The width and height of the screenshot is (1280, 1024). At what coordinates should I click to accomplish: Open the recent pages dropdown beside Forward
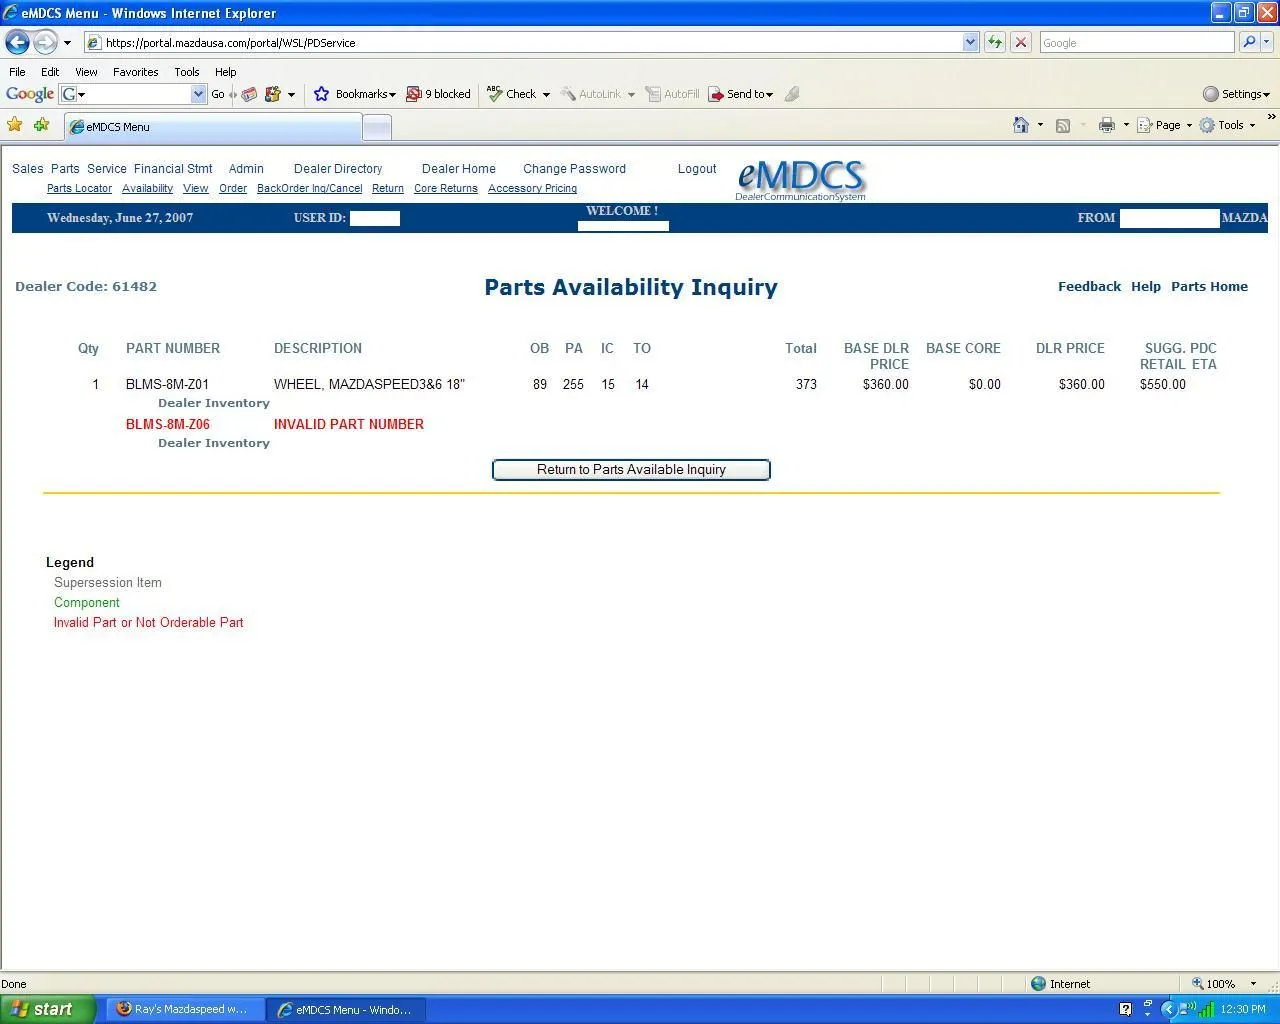coord(67,43)
